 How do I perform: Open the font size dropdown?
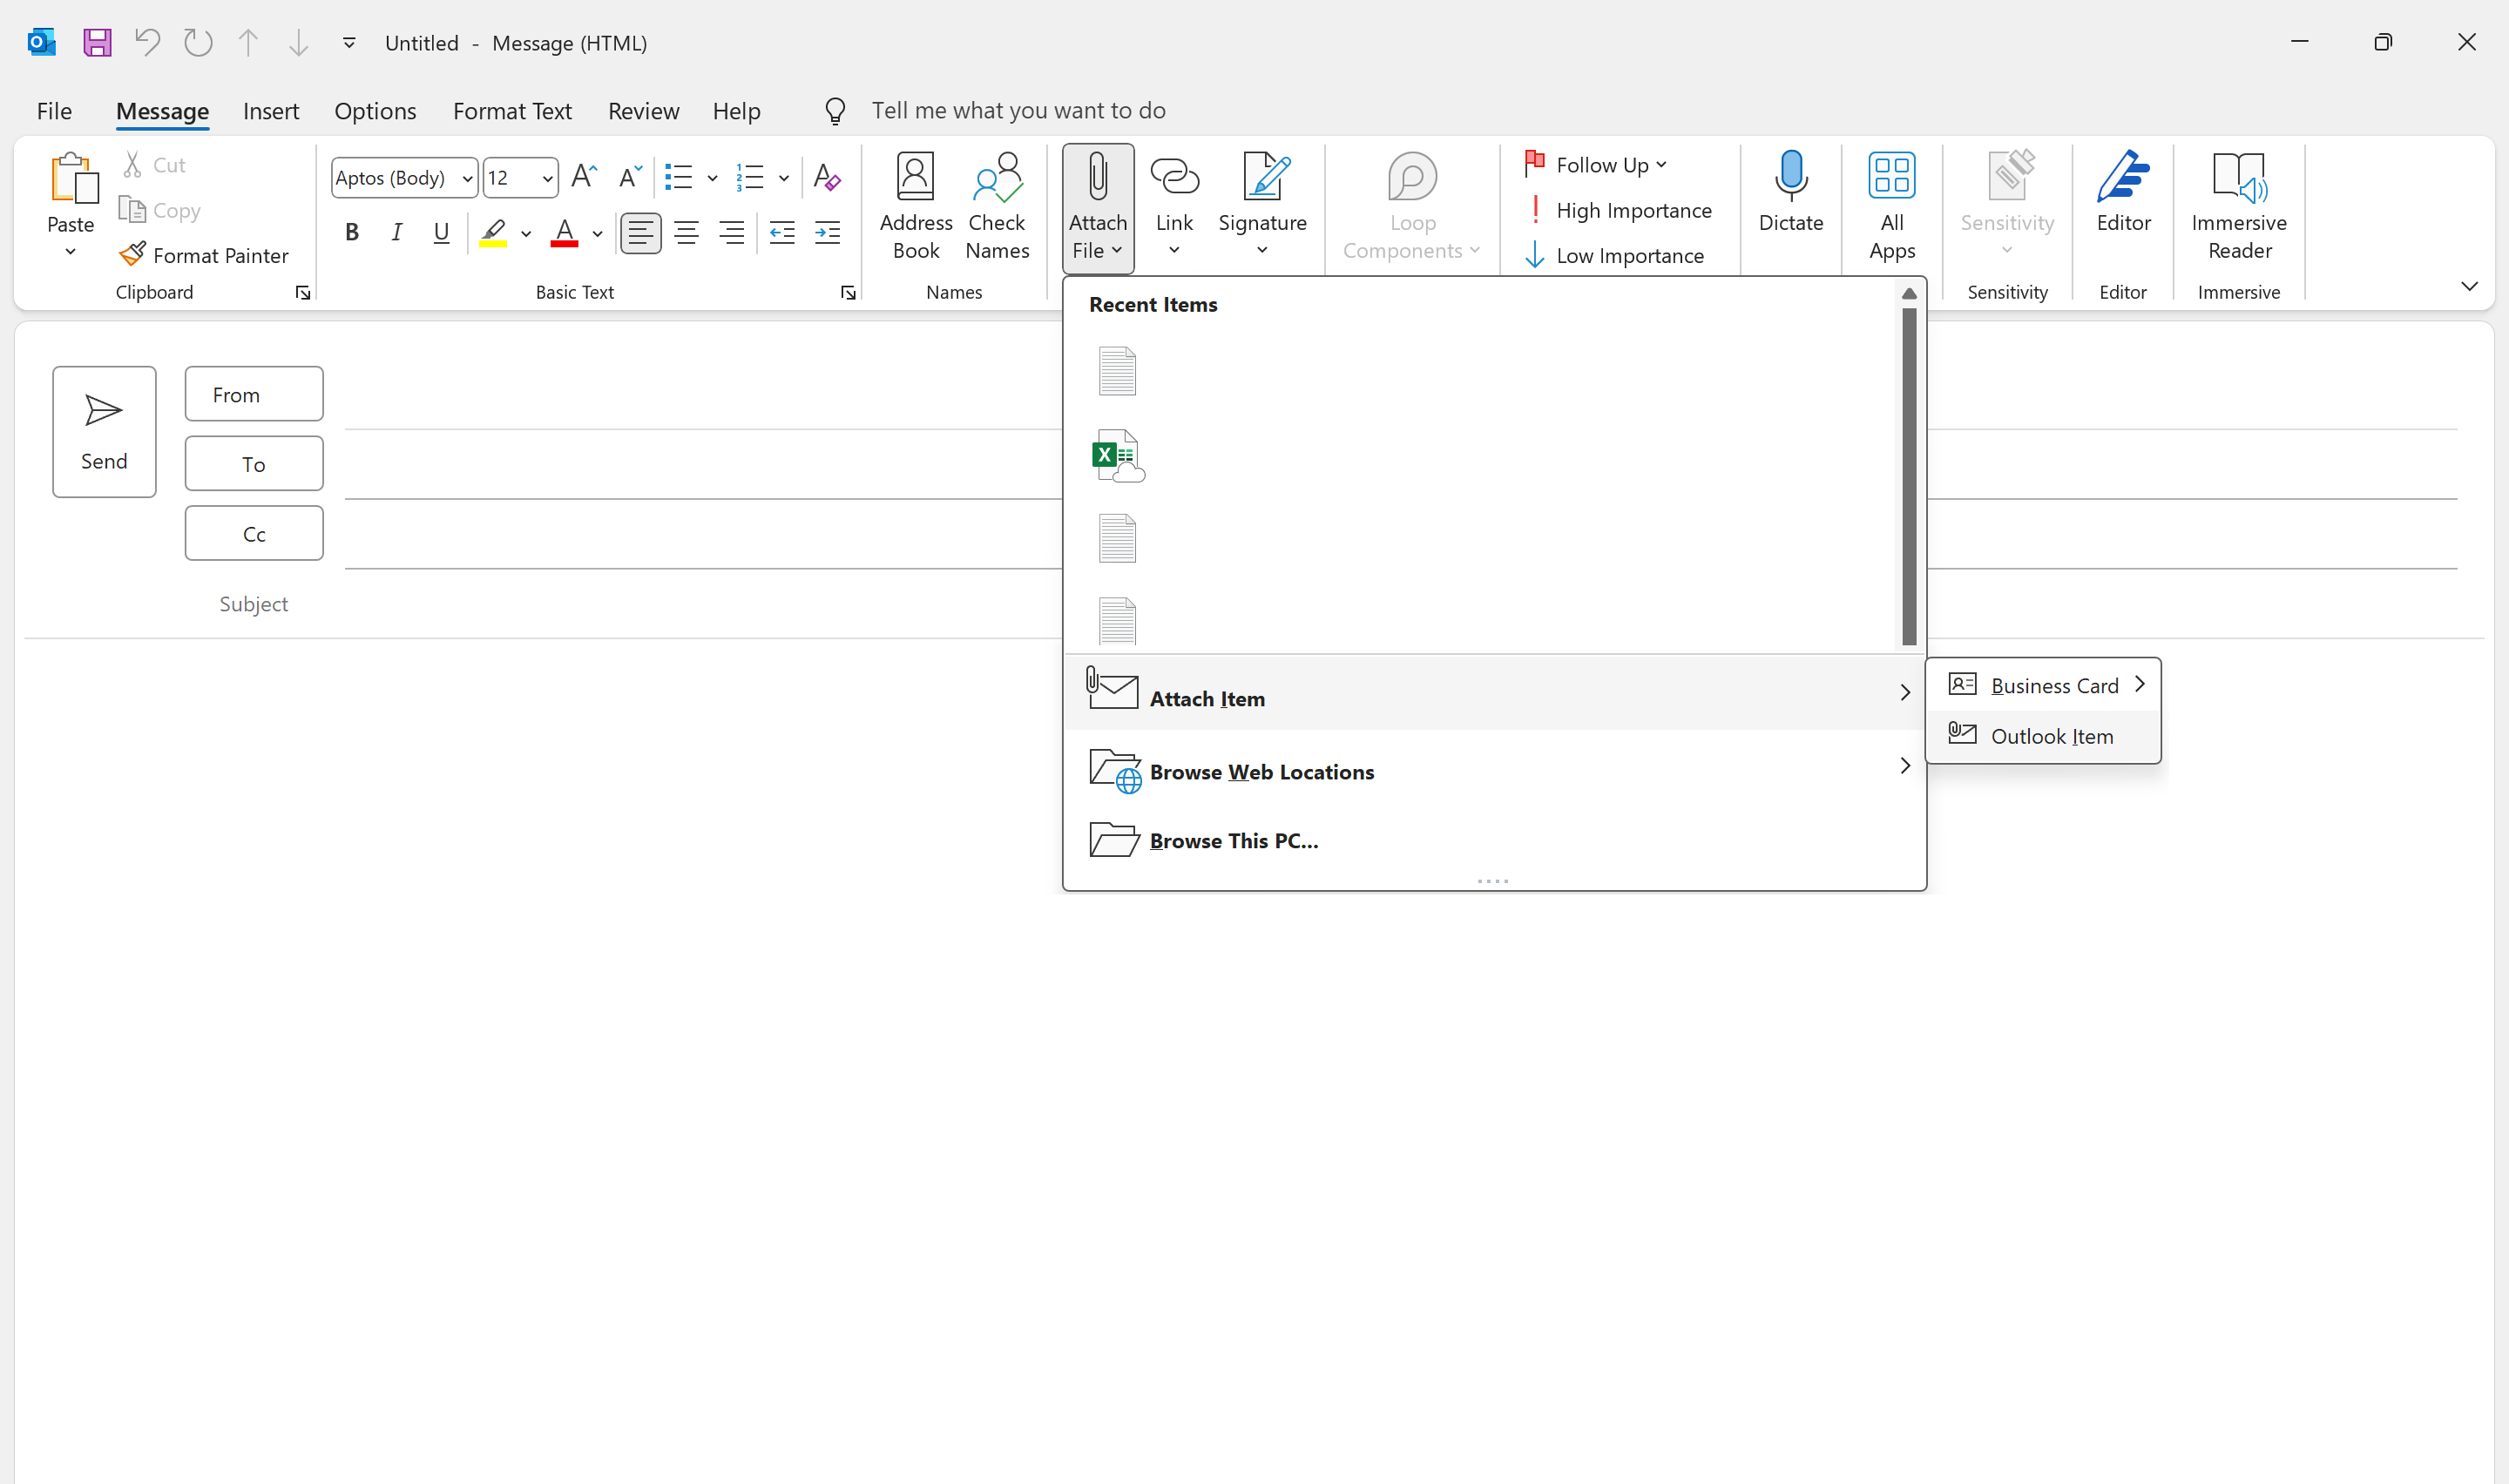547,178
